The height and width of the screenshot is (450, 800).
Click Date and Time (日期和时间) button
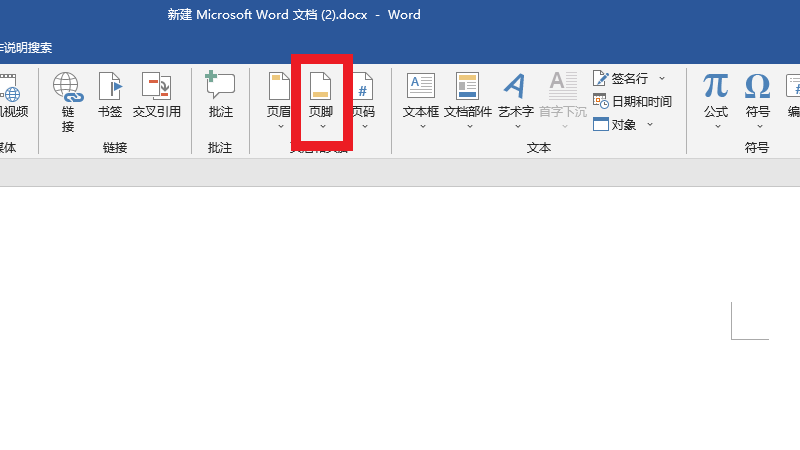632,101
